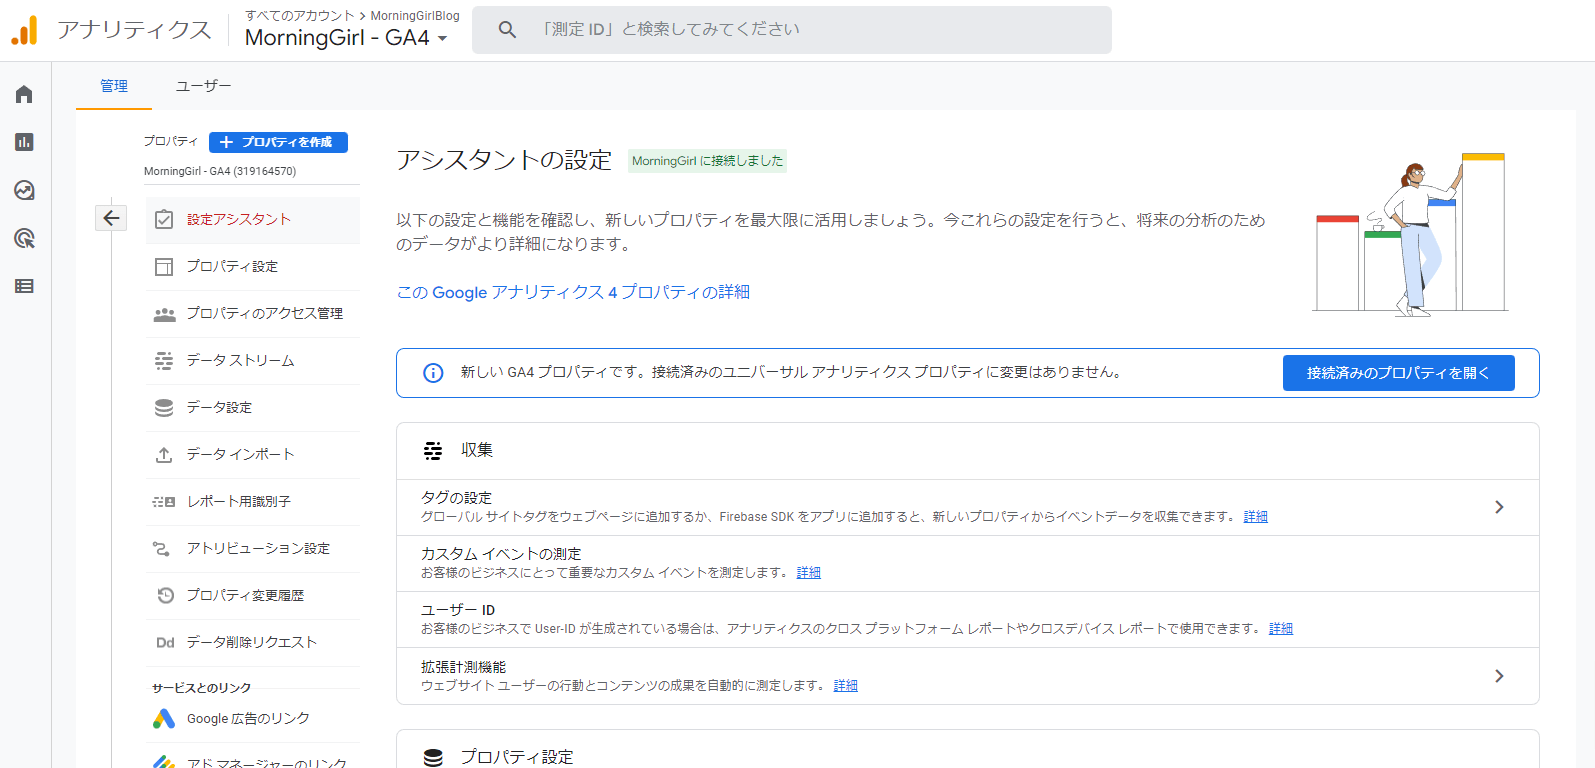Image resolution: width=1595 pixels, height=768 pixels.
Task: Click the info icon in the GA4 notice
Action: point(433,373)
